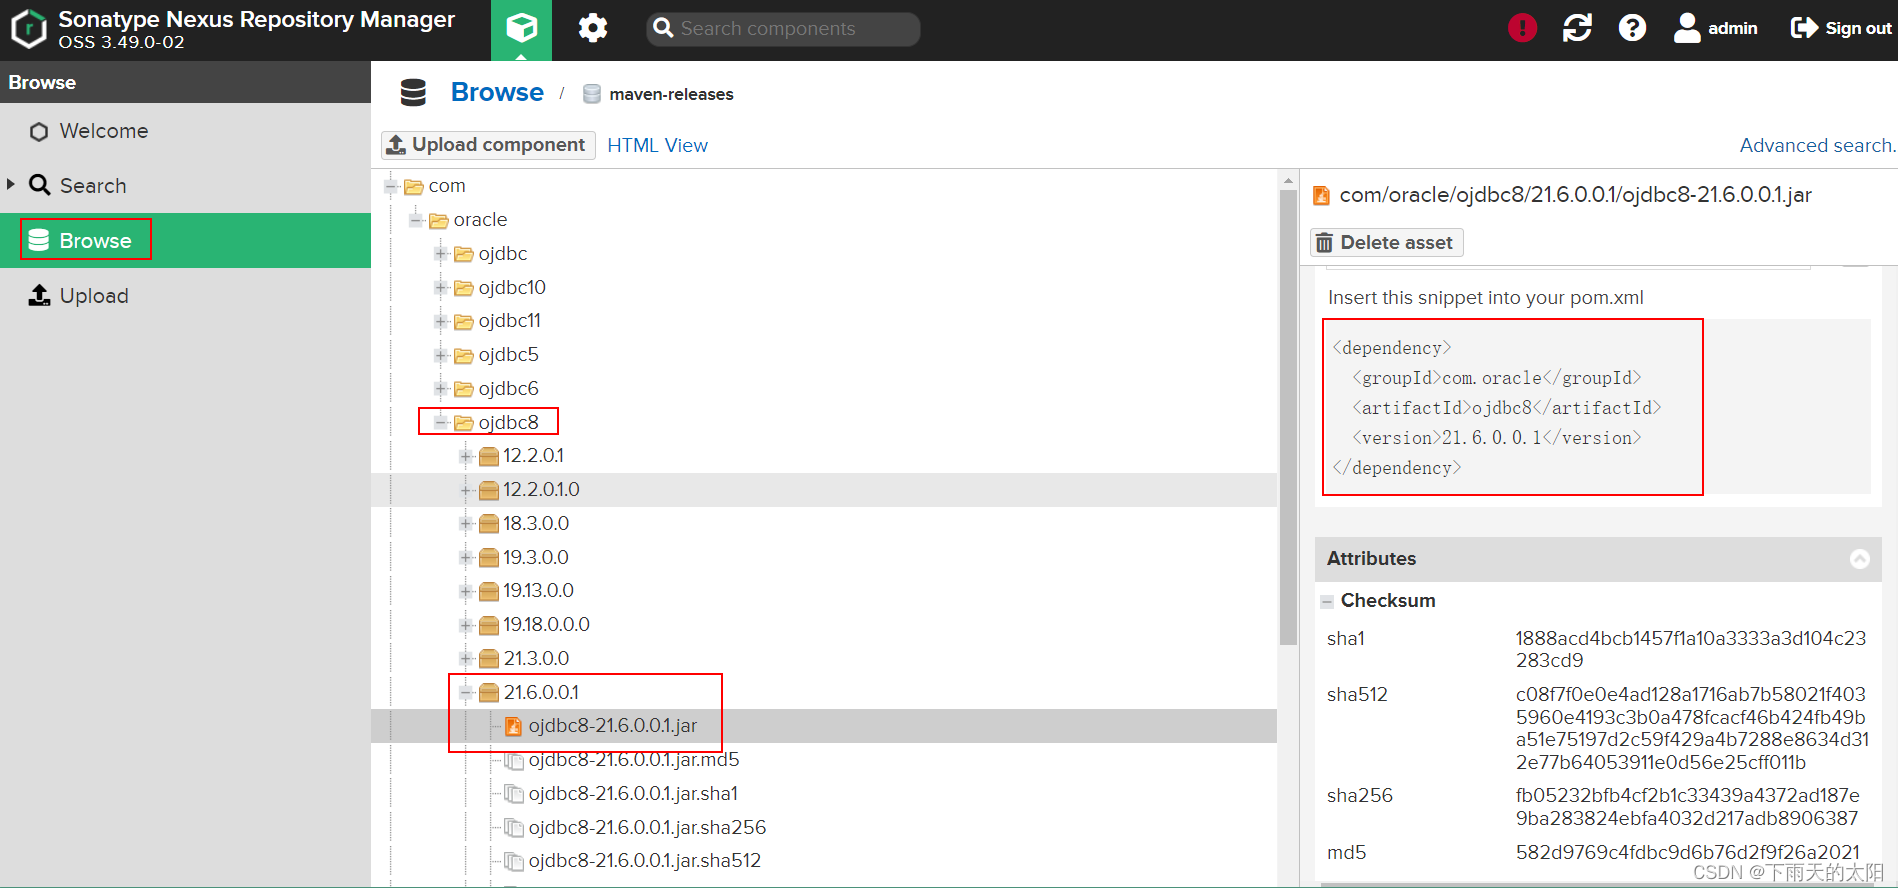Open the HTML View link

pos(657,145)
